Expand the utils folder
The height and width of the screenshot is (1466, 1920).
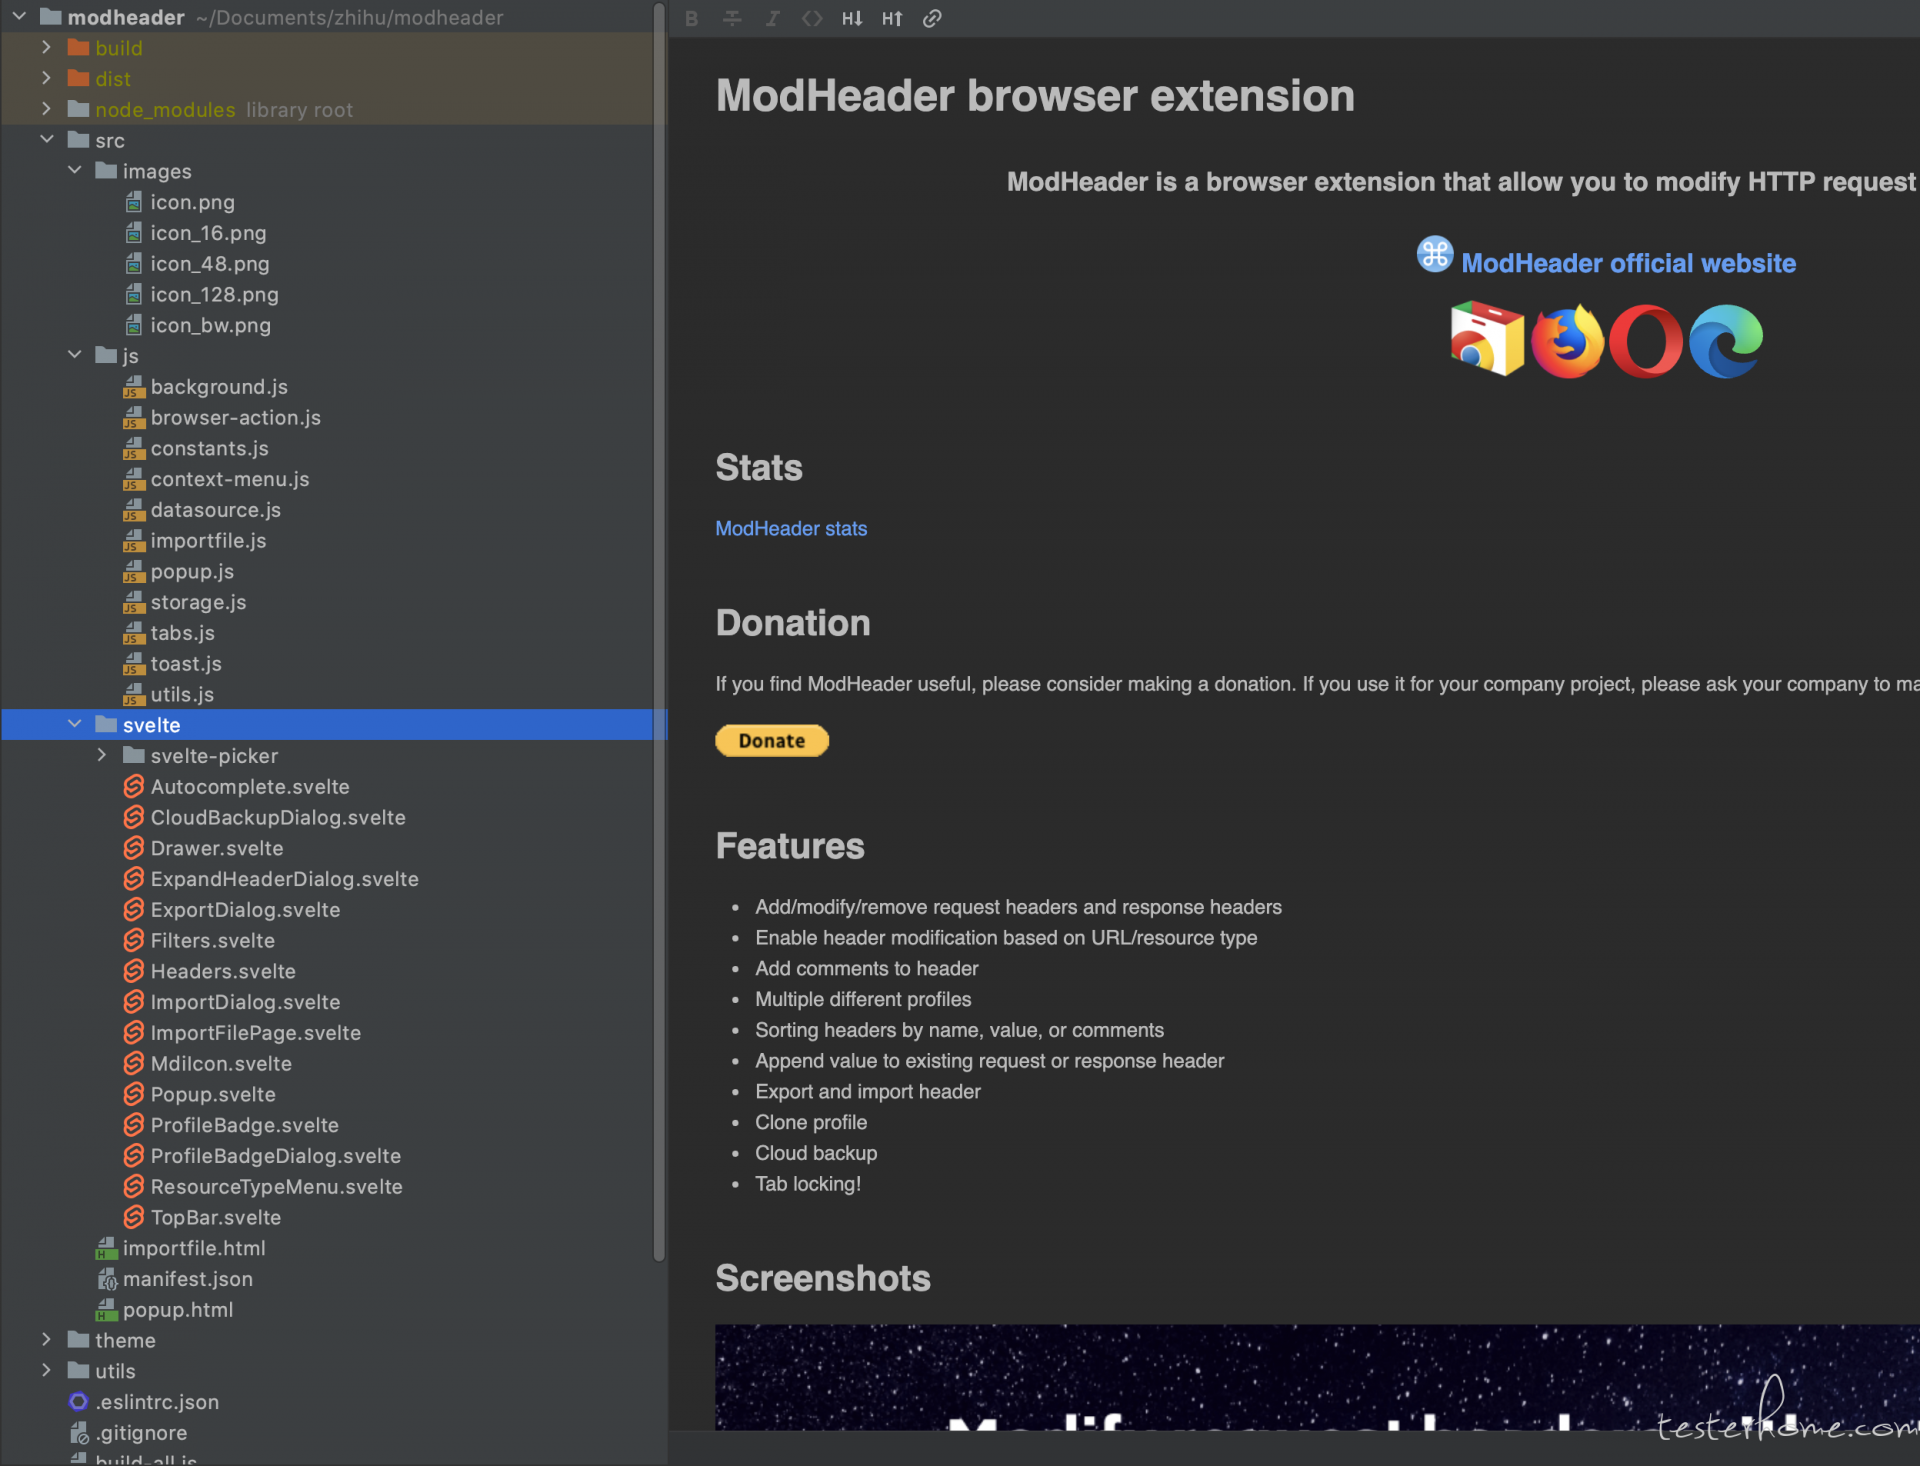pos(46,1371)
